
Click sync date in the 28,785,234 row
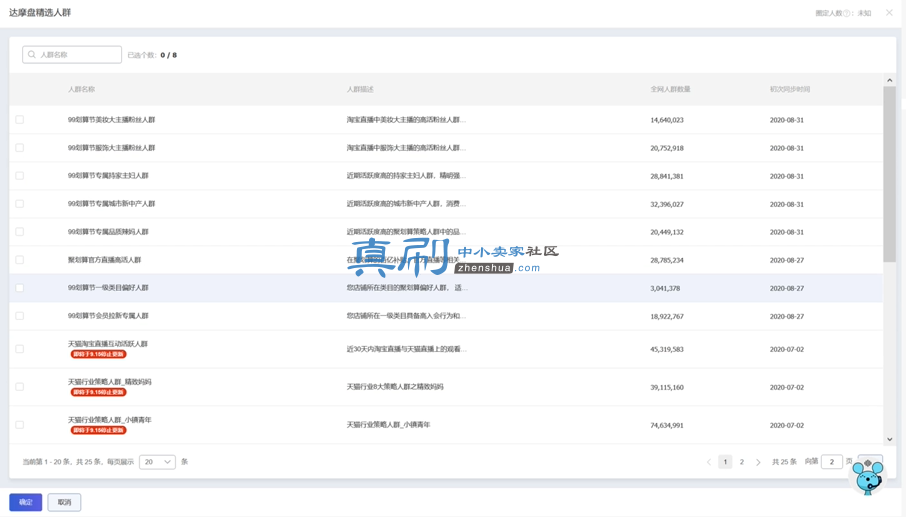(x=786, y=261)
